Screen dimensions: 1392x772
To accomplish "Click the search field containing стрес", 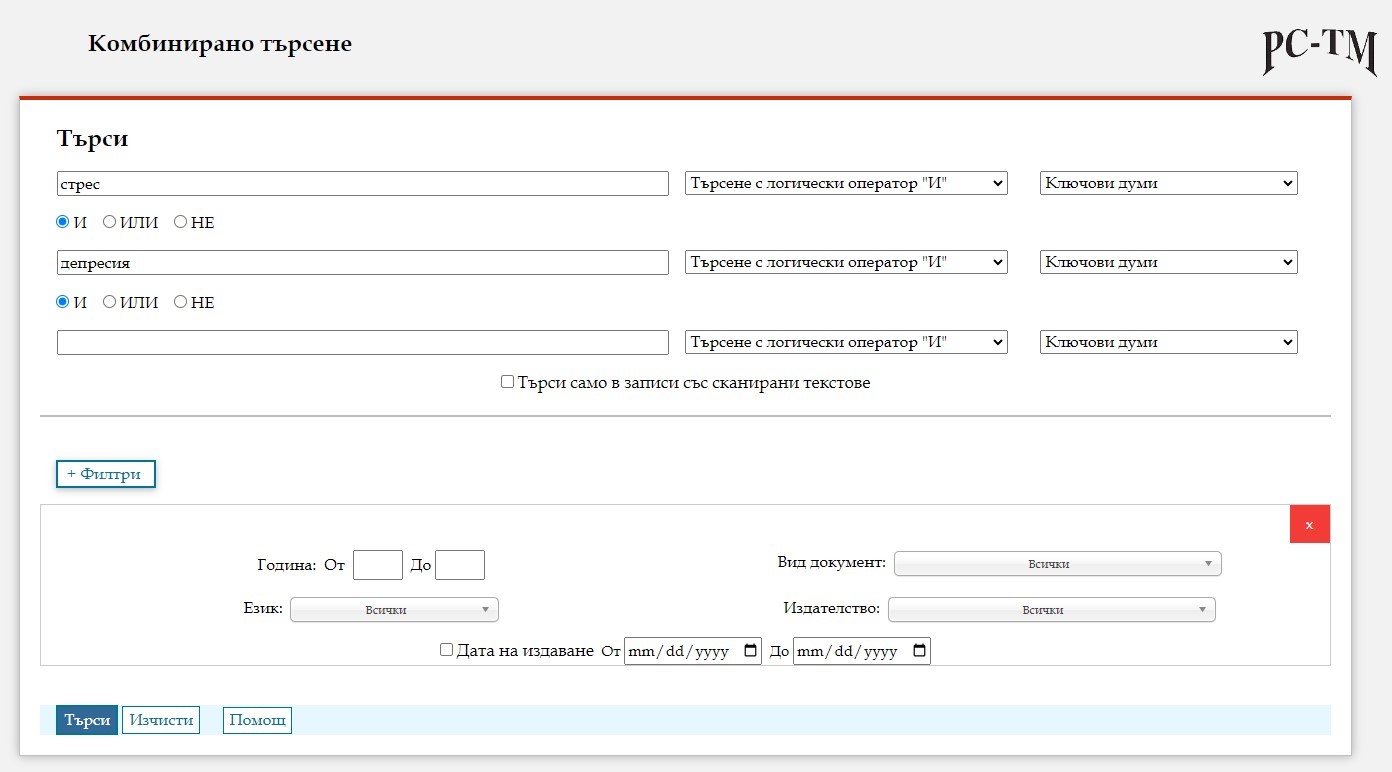I will 363,183.
